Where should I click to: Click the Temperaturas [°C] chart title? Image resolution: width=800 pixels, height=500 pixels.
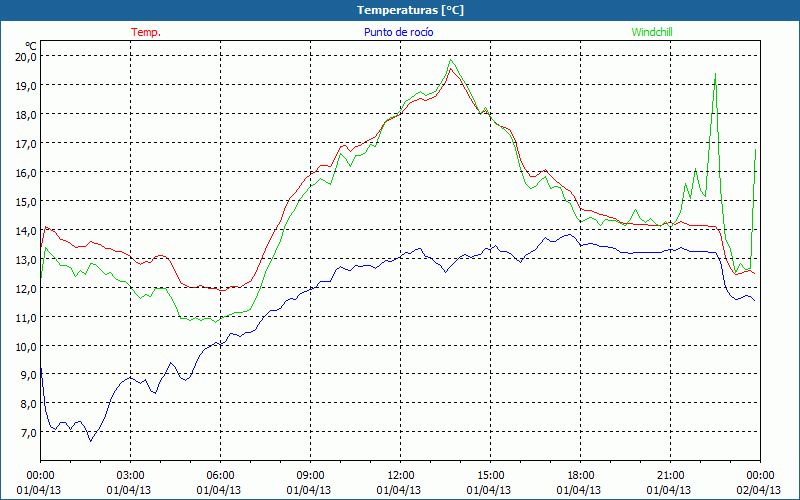[x=410, y=10]
